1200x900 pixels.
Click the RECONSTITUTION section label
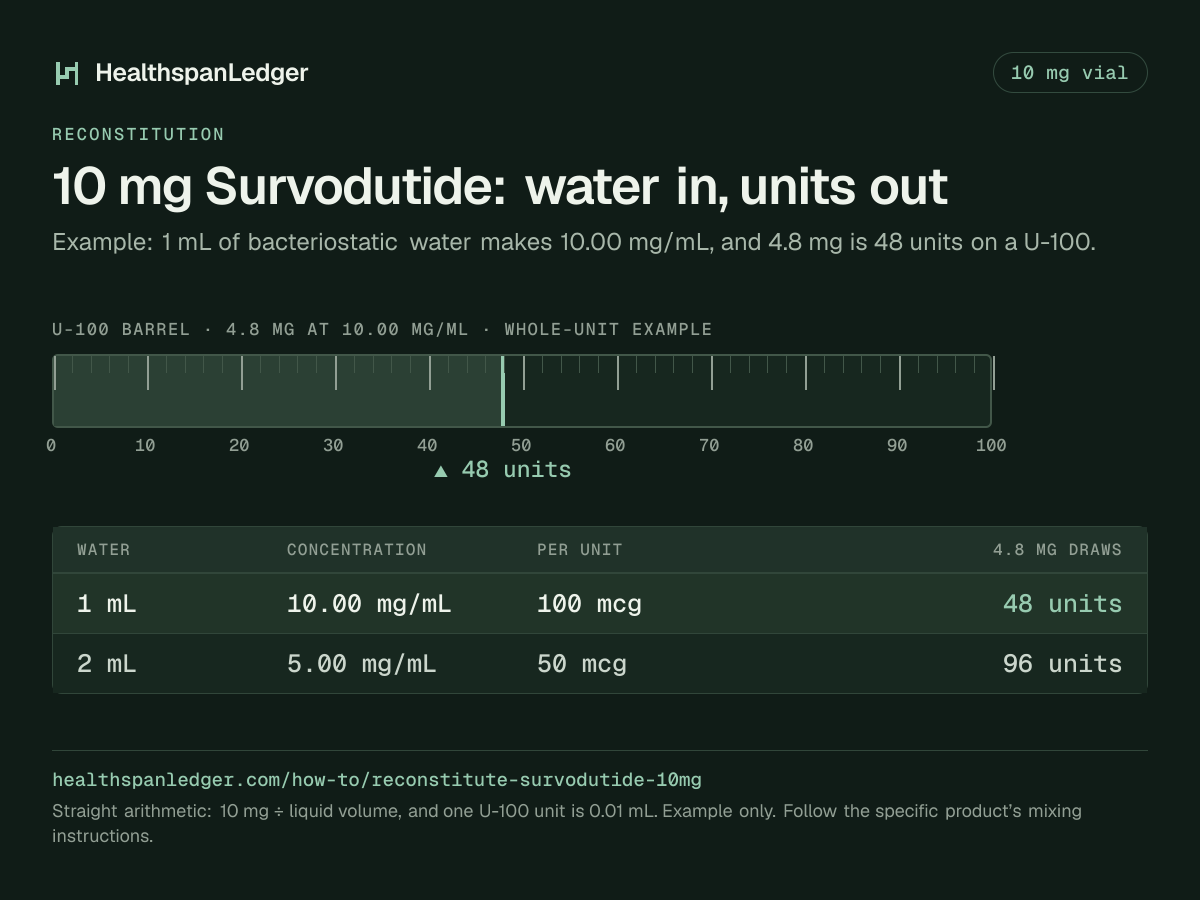(138, 134)
